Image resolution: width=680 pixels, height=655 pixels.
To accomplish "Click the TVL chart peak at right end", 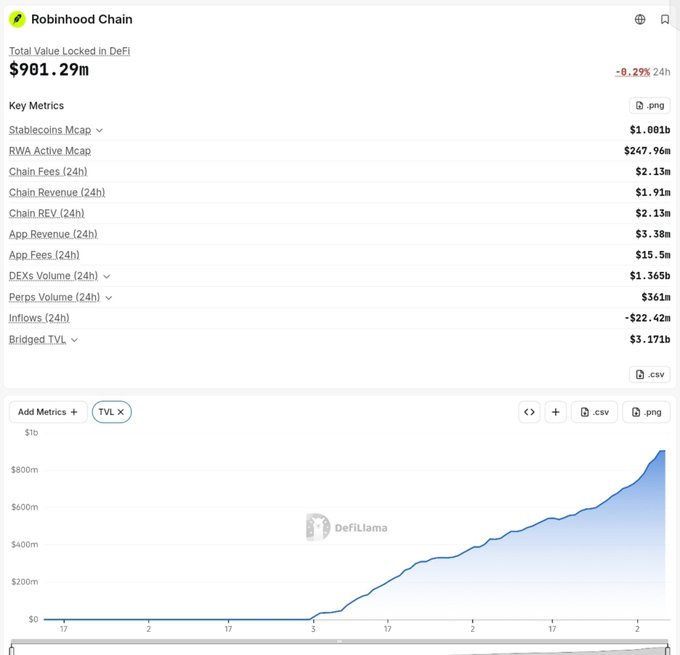I will click(663, 451).
